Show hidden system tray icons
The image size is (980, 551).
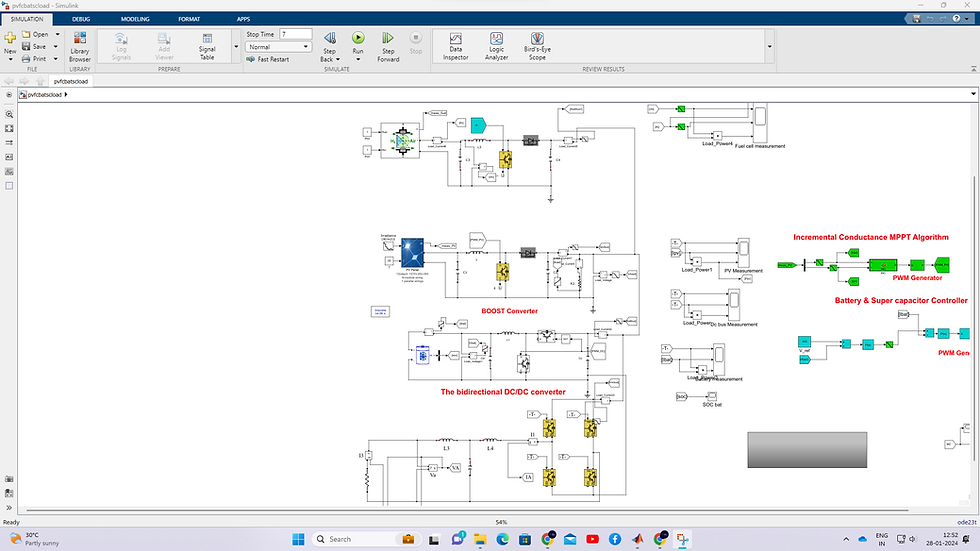click(846, 539)
